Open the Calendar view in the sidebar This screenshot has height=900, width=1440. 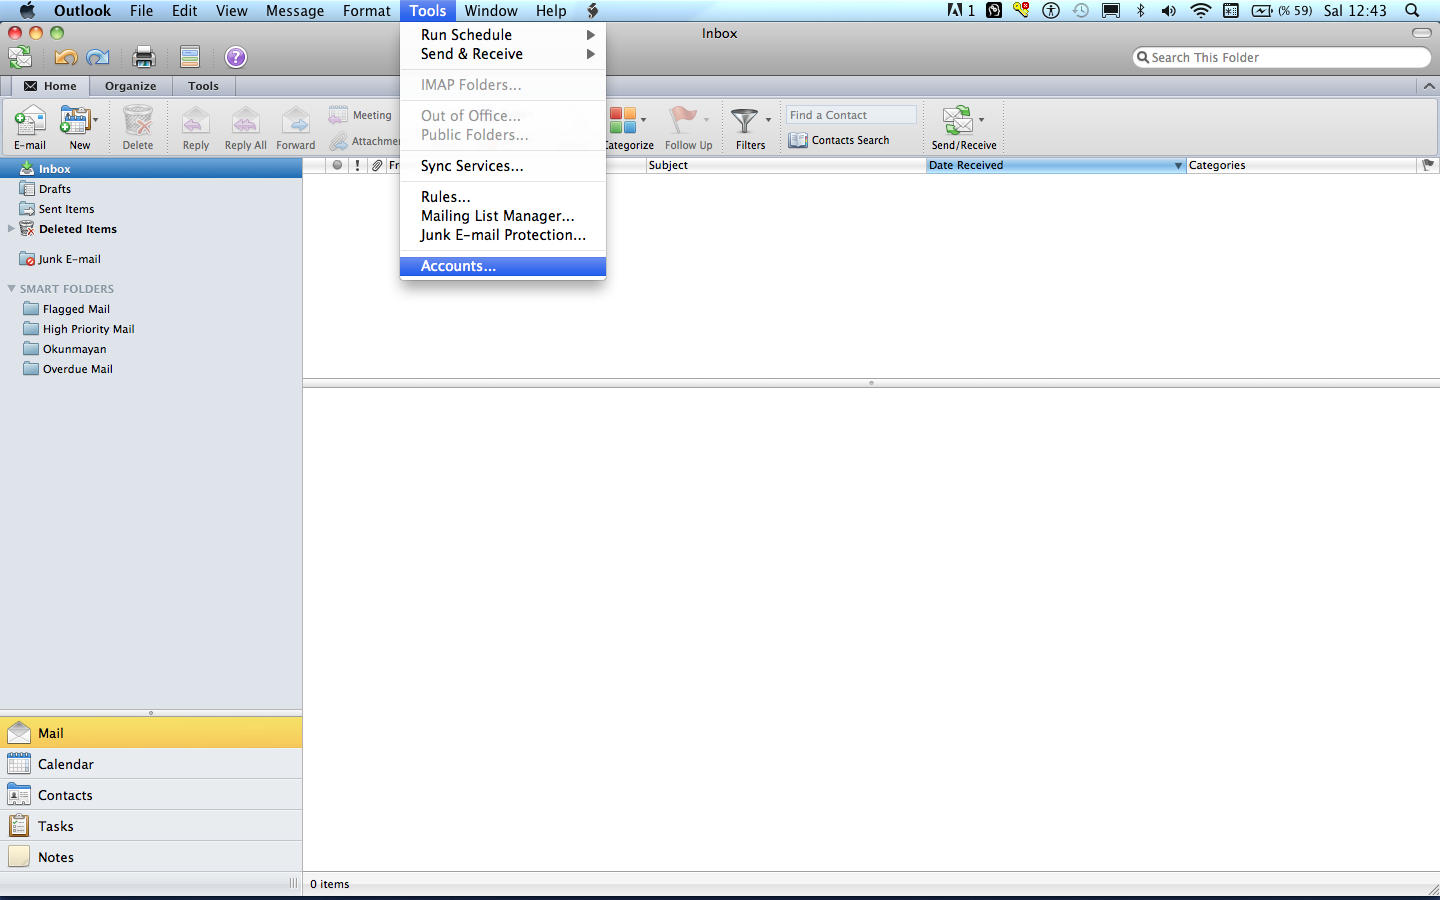66,764
